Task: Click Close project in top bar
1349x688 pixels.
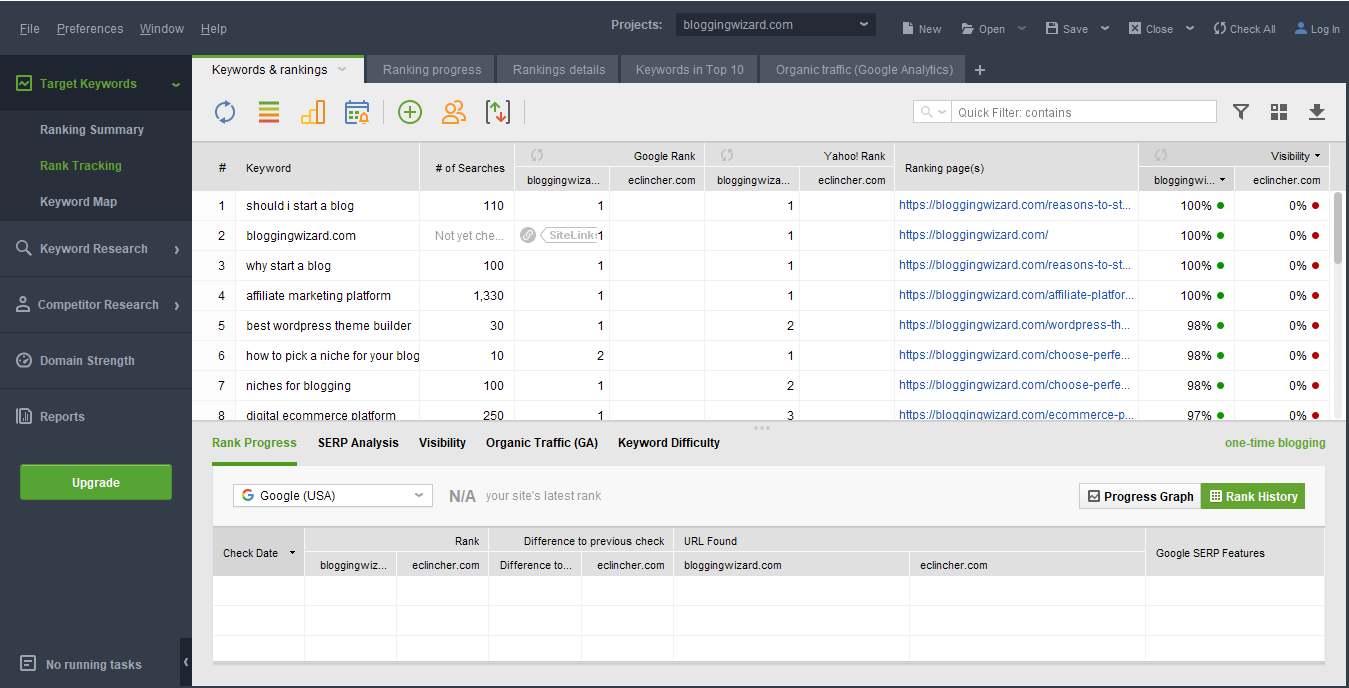Action: pyautogui.click(x=1150, y=29)
